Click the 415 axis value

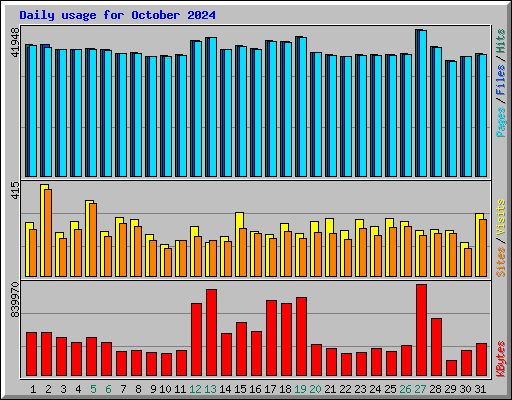15,190
